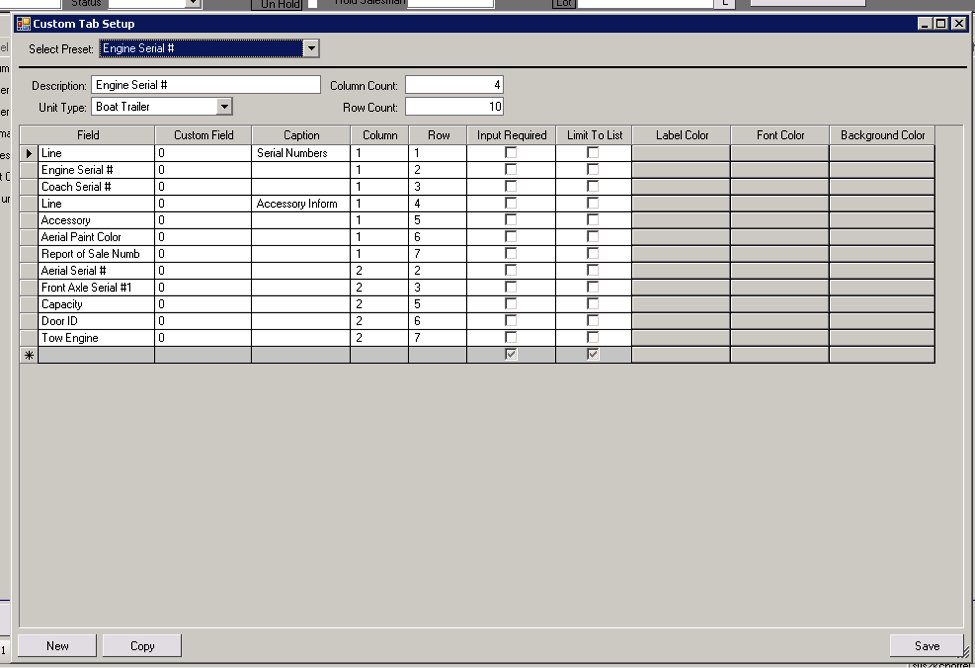Click the Custom Tab Setup window icon

tap(24, 24)
